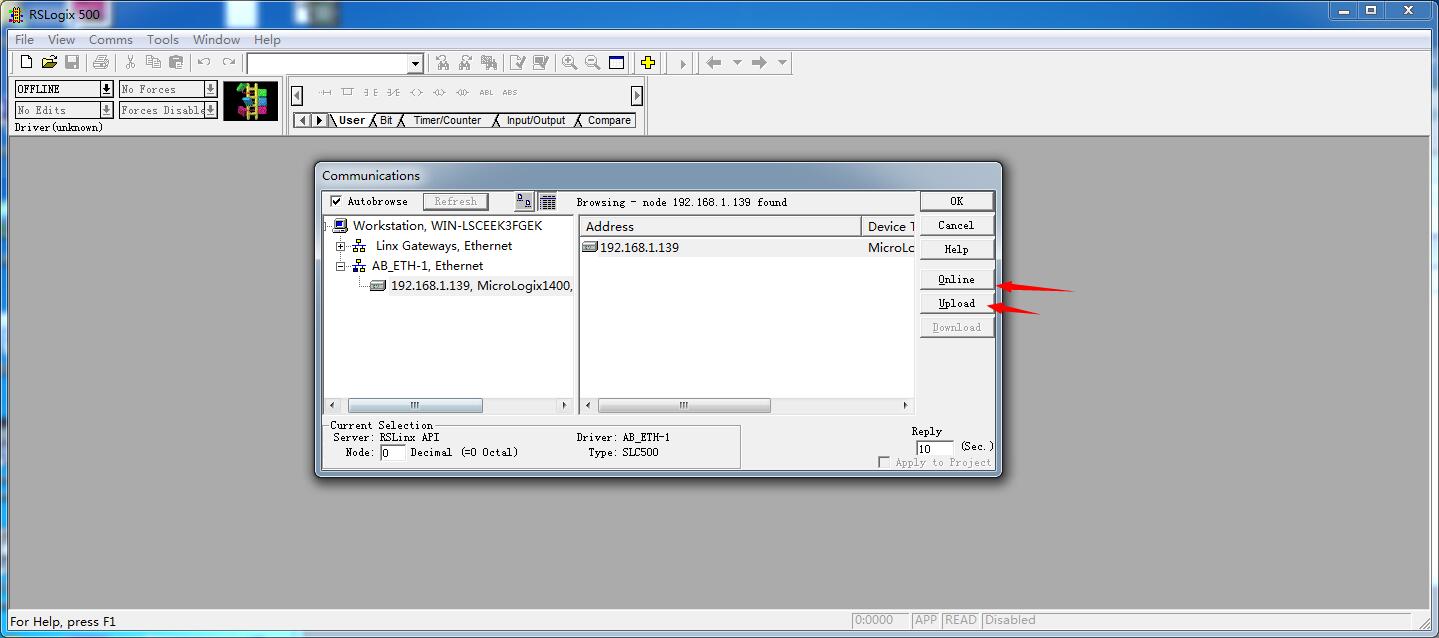Insert output energize coil instruction
Viewport: 1439px width, 638px height.
coord(416,92)
